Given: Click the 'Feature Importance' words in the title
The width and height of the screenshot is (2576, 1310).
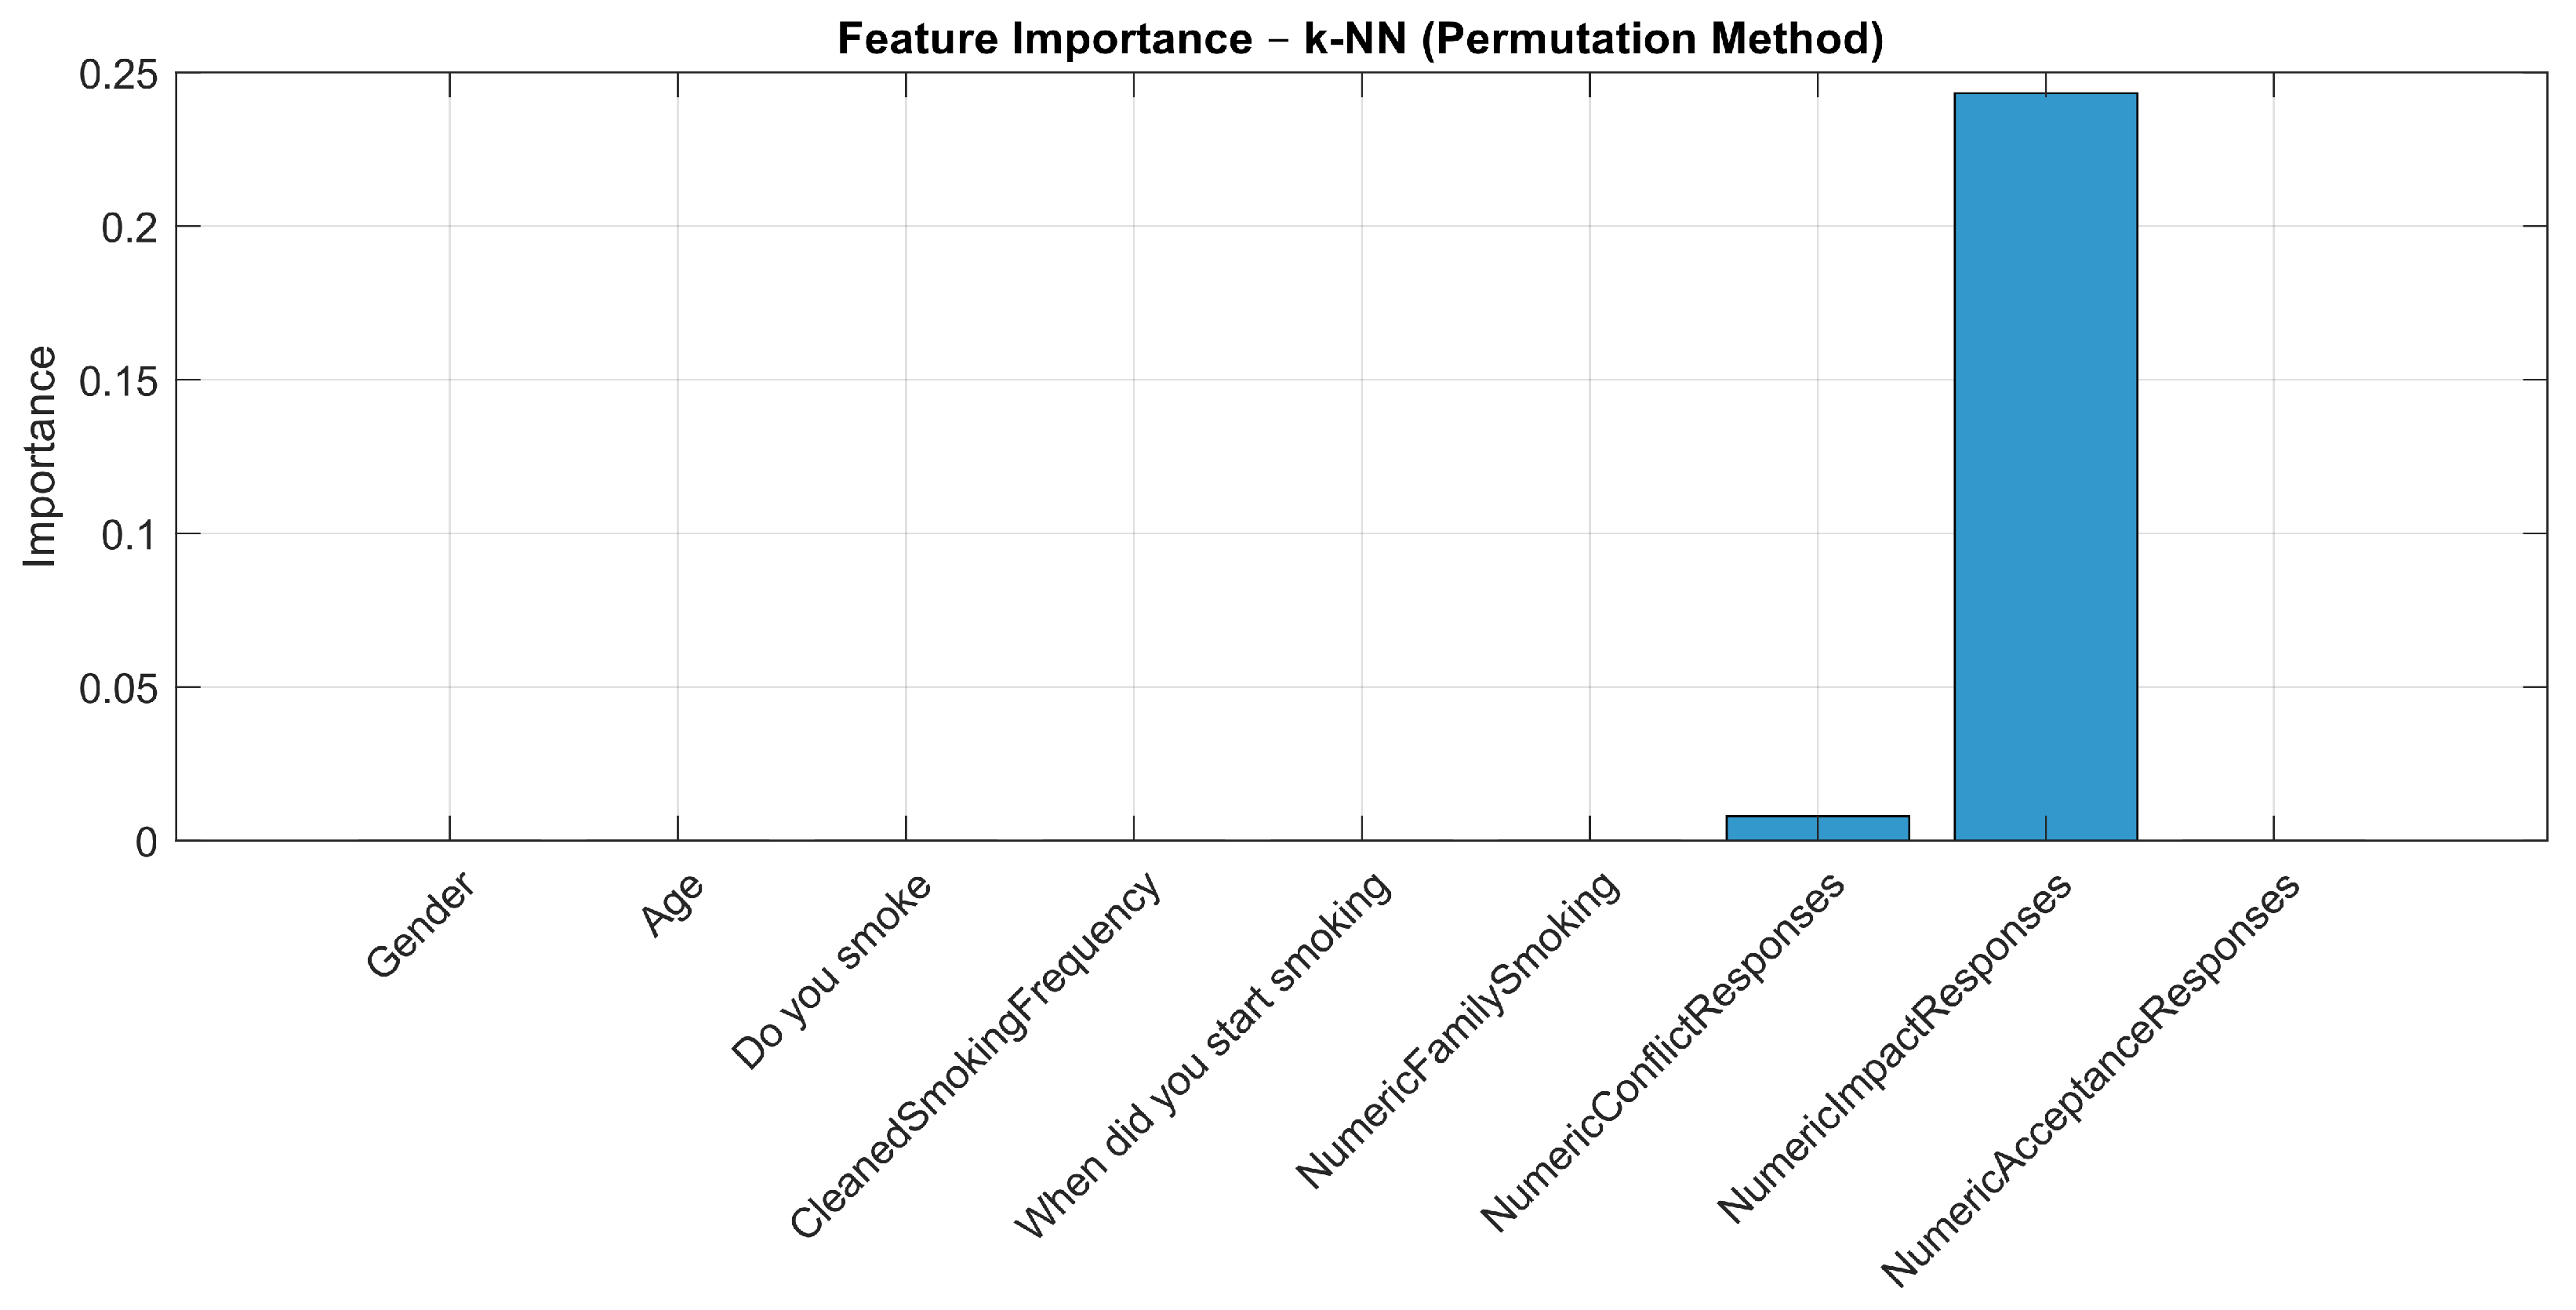Looking at the screenshot, I should point(1044,39).
